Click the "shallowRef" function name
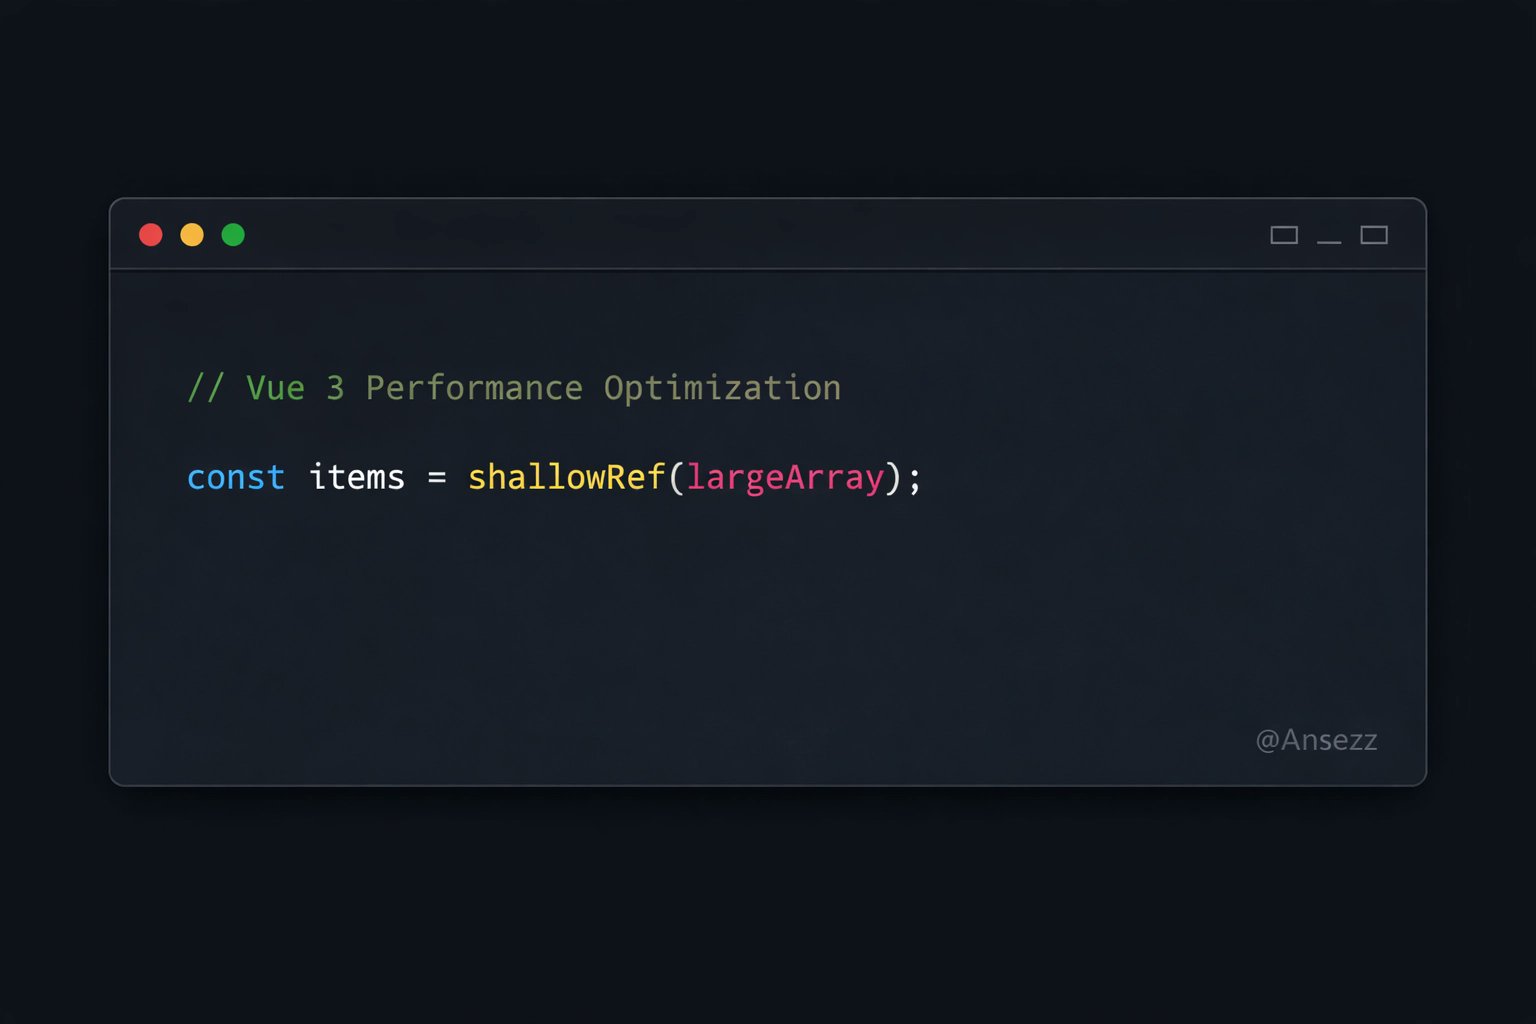Image resolution: width=1536 pixels, height=1024 pixels. point(566,478)
